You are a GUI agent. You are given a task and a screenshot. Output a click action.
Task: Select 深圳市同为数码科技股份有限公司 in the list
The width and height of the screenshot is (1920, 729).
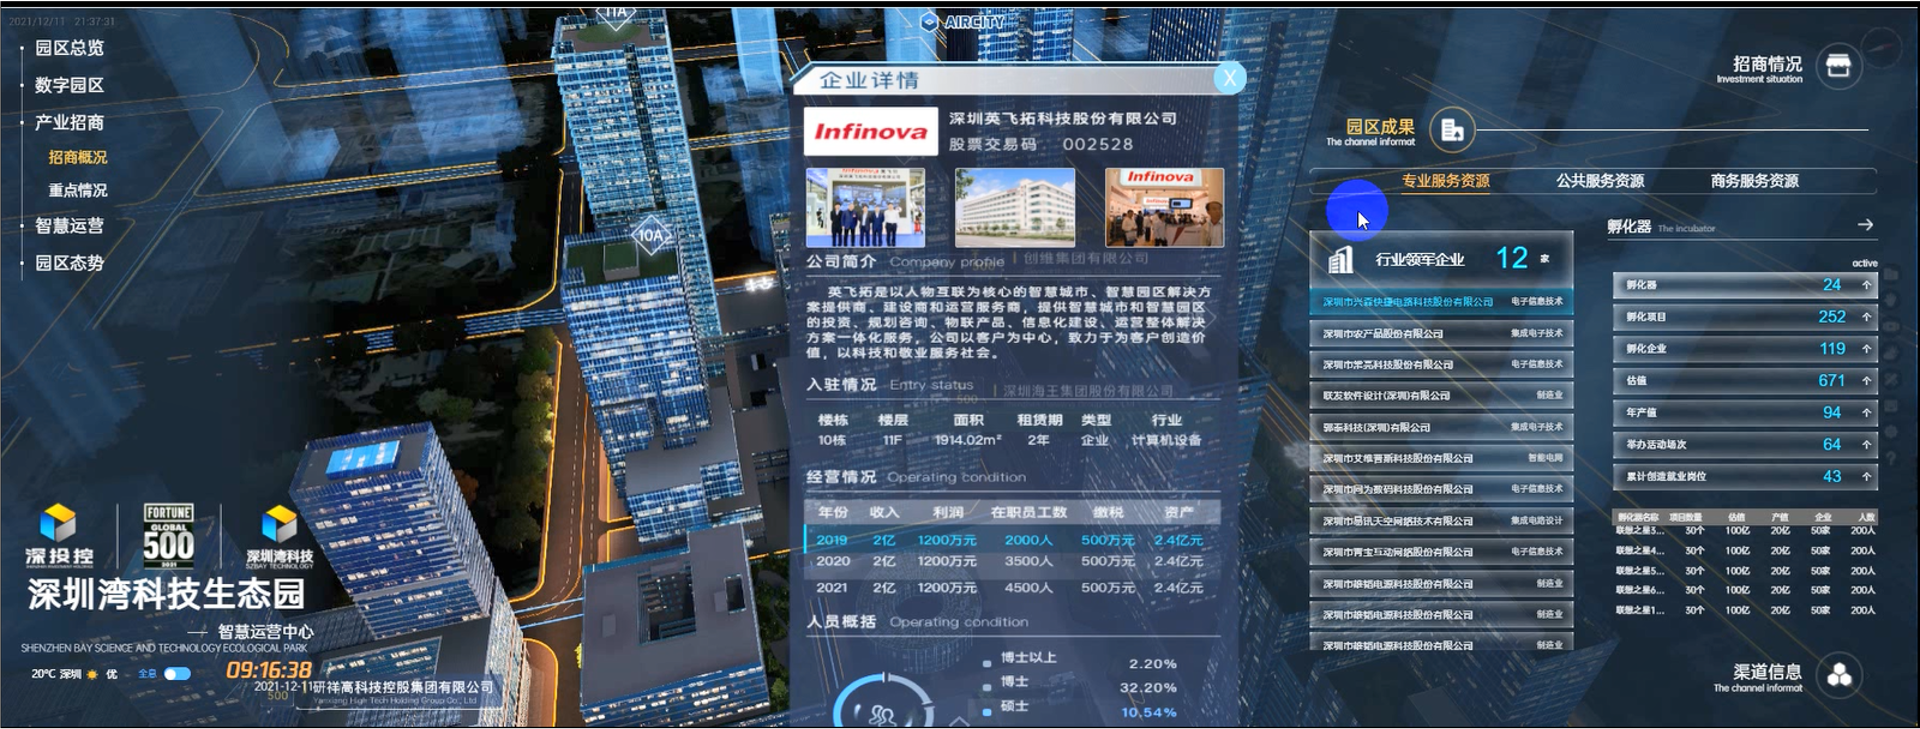point(1441,489)
